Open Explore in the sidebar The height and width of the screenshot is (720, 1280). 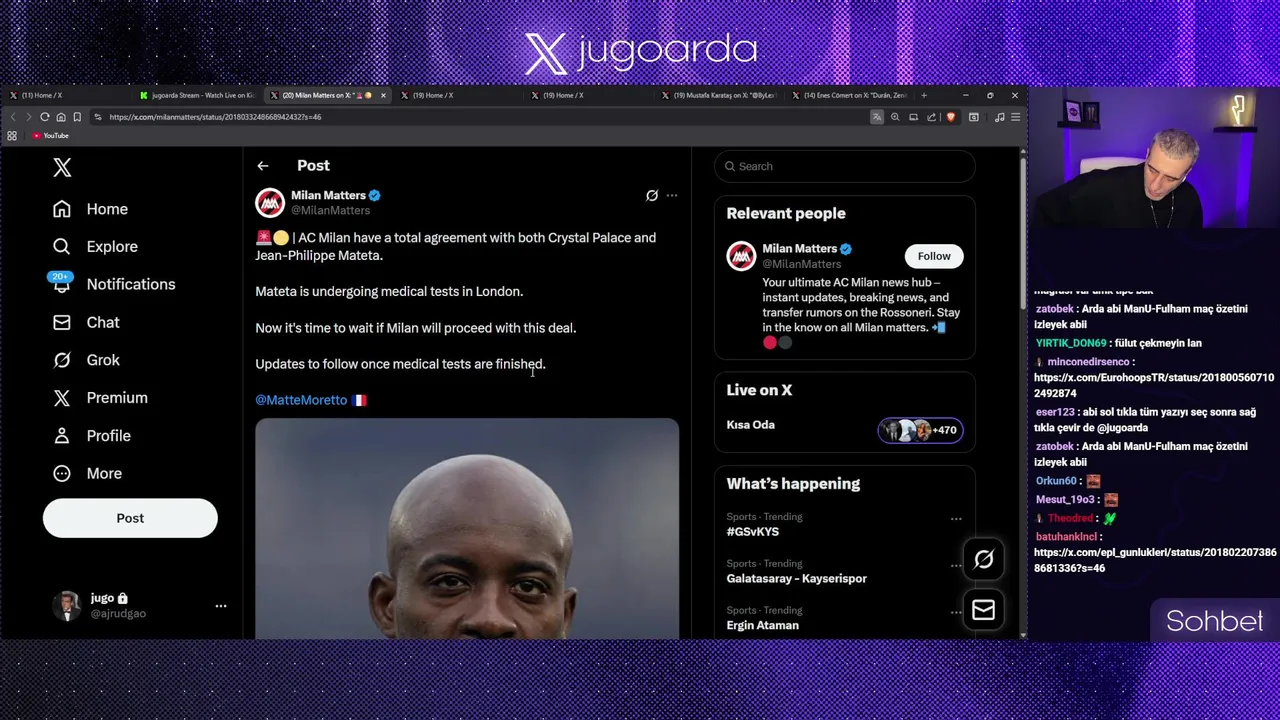(95, 247)
